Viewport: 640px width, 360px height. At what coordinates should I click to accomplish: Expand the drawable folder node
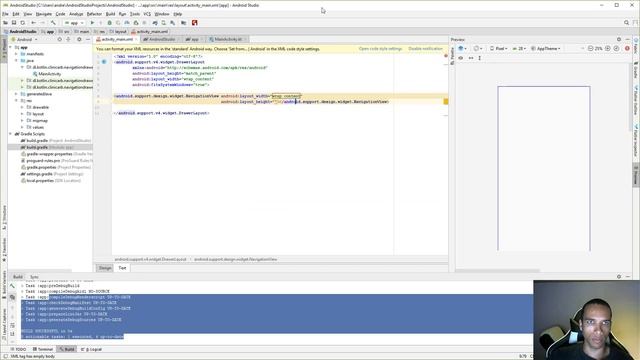click(x=22, y=107)
